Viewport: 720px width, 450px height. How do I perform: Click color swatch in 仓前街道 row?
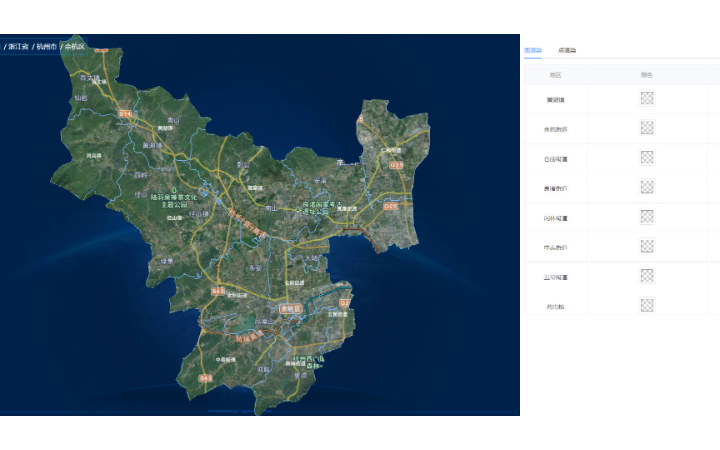tap(647, 158)
